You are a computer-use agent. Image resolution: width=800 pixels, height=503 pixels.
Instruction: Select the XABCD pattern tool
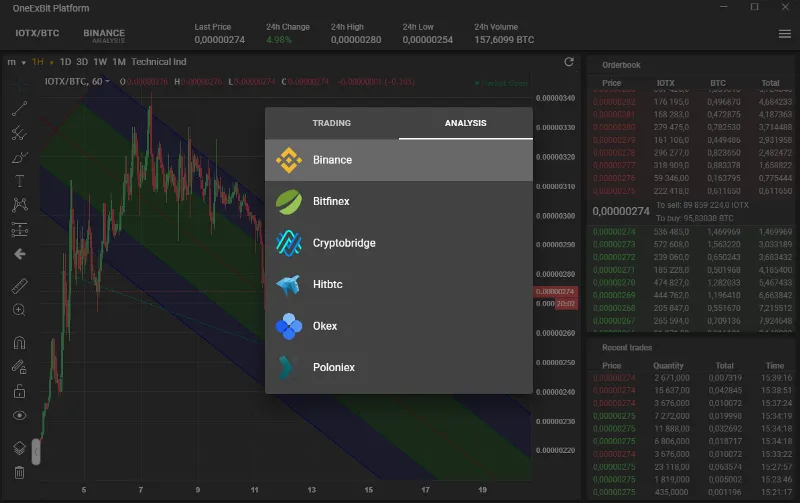point(19,205)
